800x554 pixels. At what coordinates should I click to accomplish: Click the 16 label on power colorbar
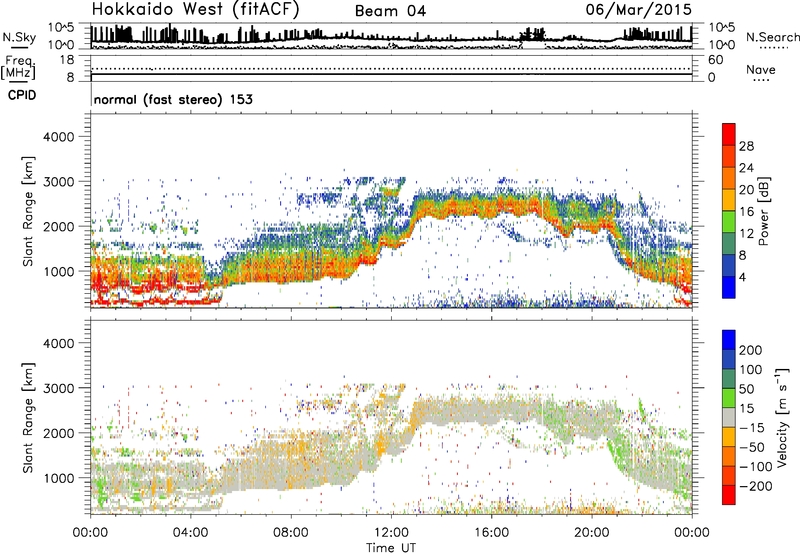point(746,212)
